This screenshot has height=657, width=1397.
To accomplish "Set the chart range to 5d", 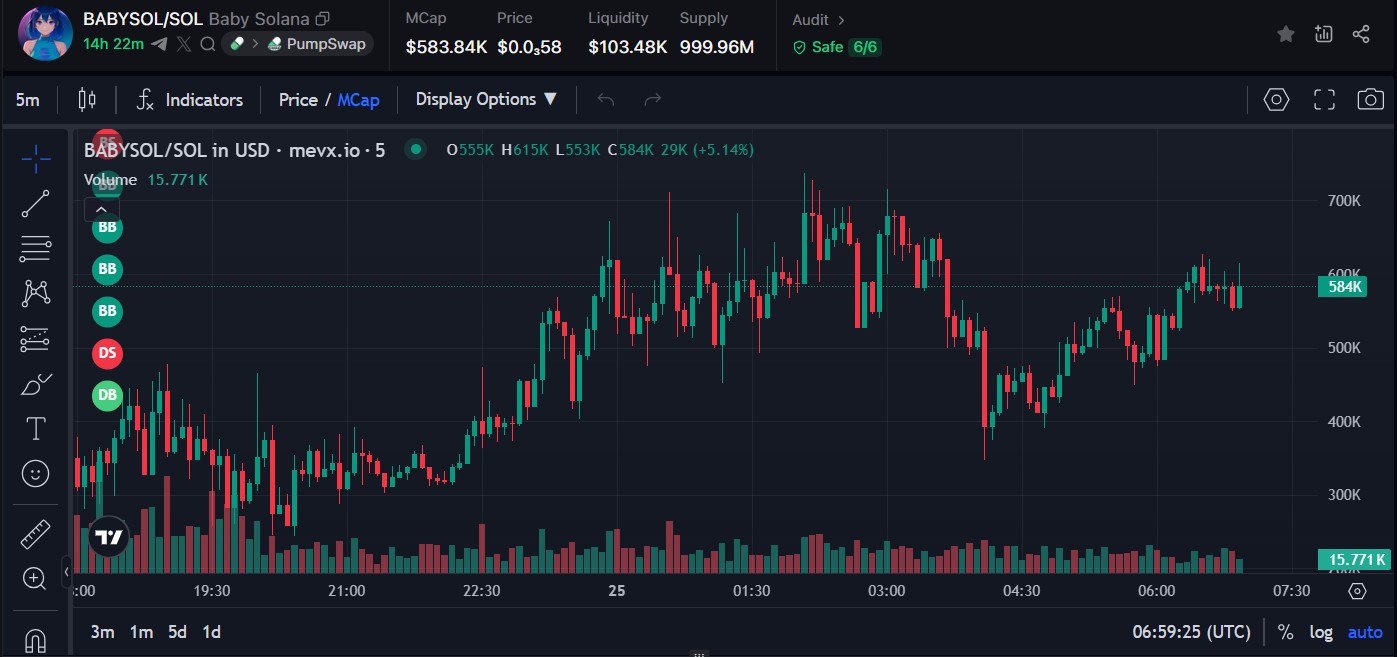I will click(177, 632).
